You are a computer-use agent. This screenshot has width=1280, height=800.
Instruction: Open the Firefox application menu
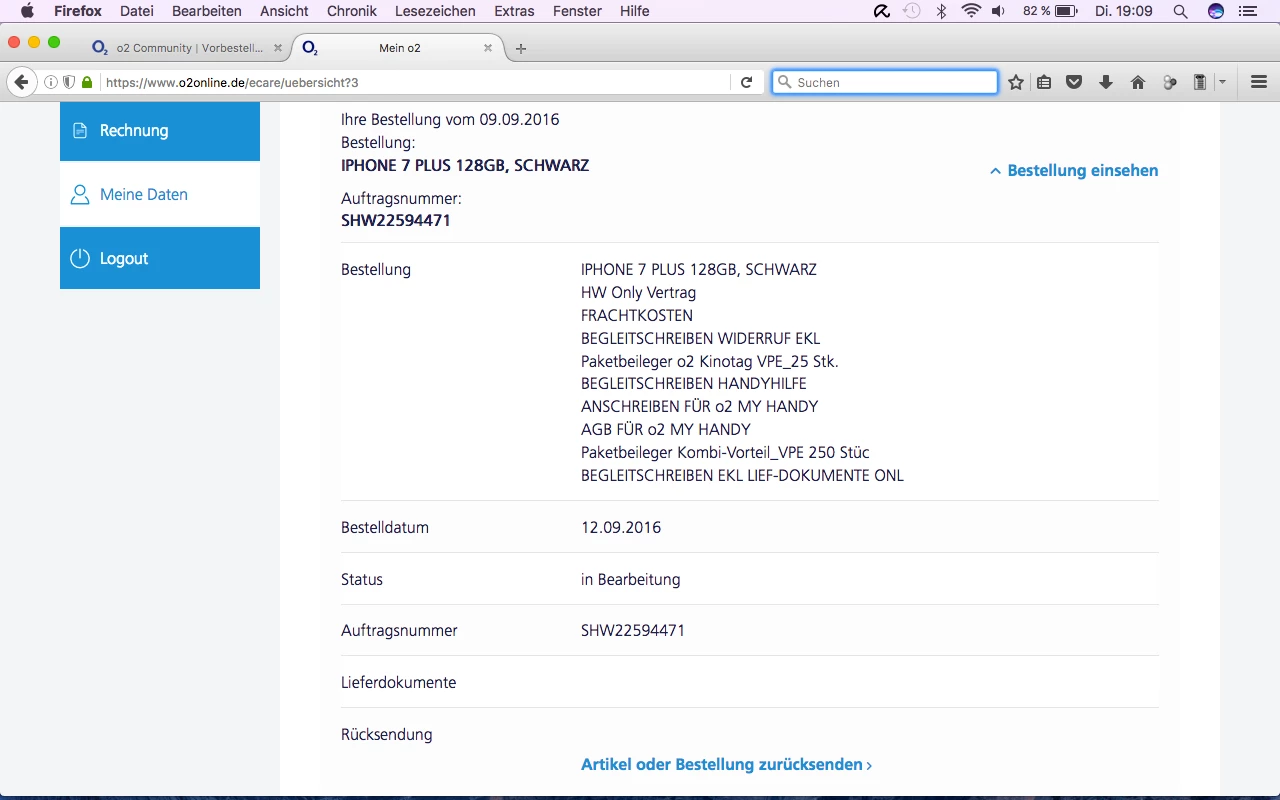(x=78, y=11)
